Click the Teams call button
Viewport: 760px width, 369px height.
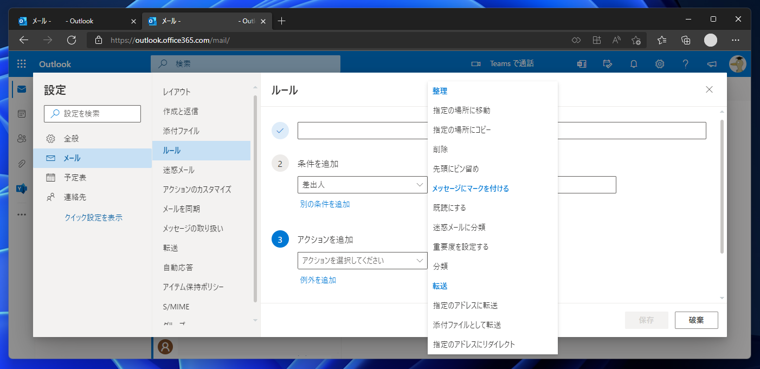[502, 64]
